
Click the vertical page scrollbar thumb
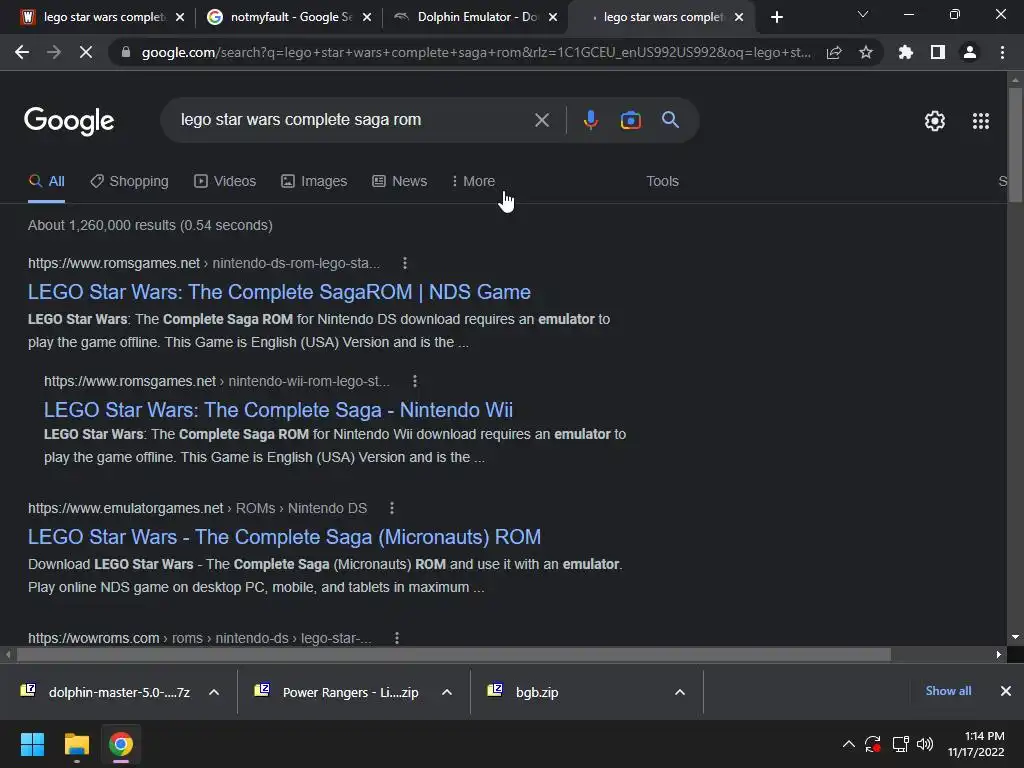point(1015,144)
